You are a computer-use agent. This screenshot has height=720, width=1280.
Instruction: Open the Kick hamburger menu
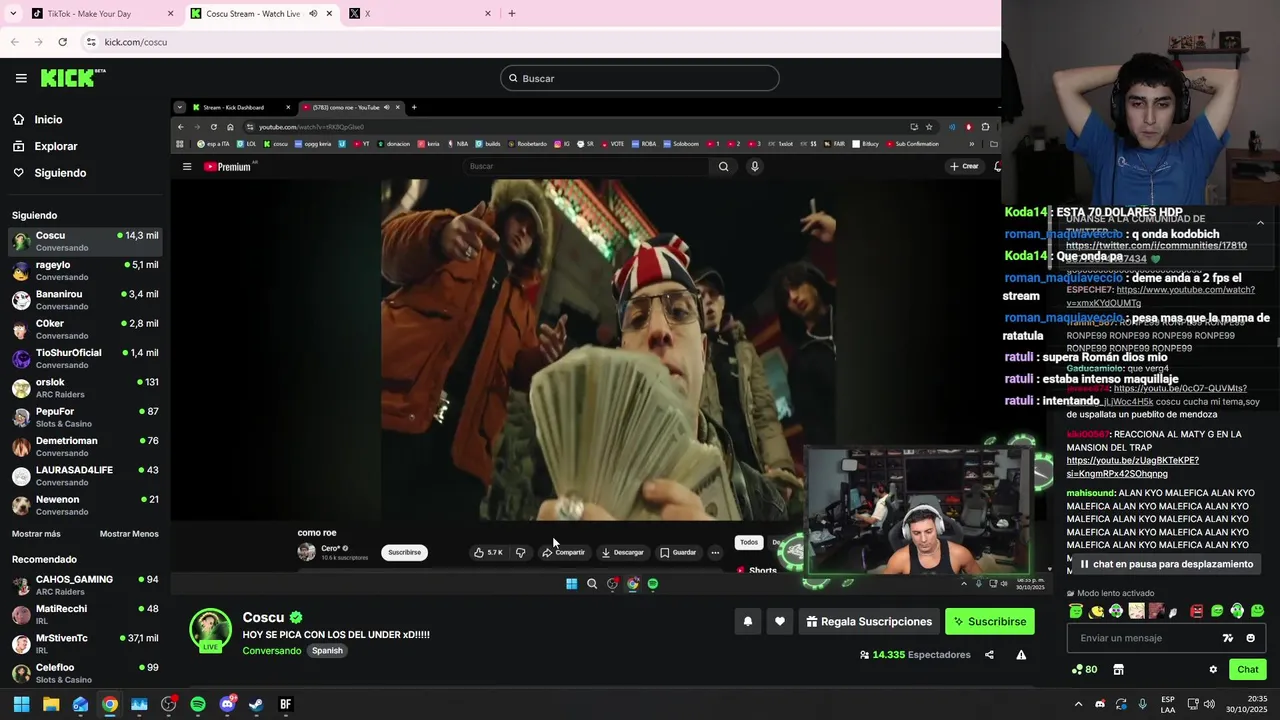point(21,78)
